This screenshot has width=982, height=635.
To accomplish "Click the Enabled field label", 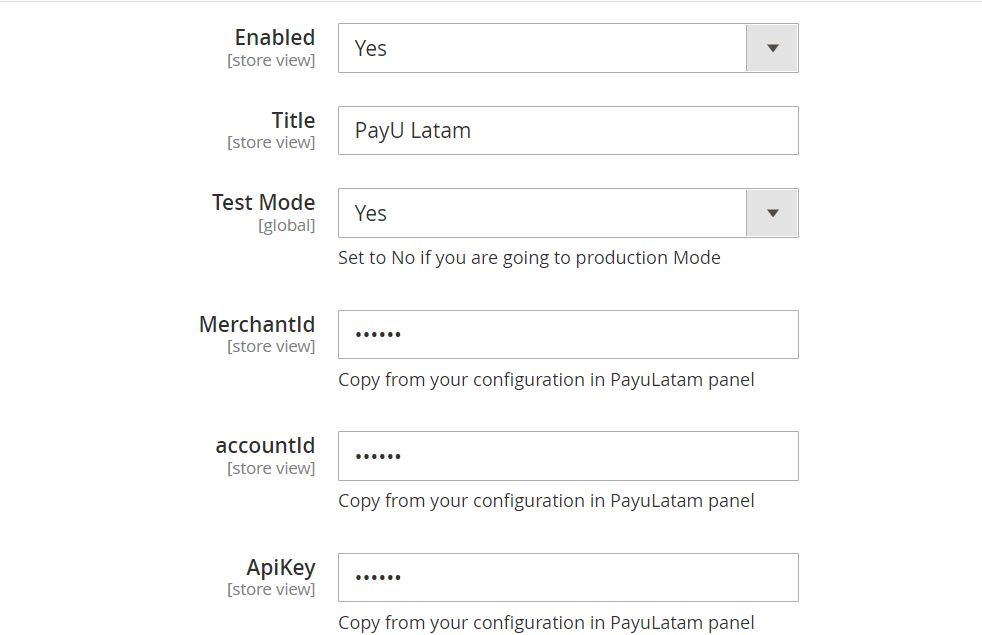I will (274, 38).
